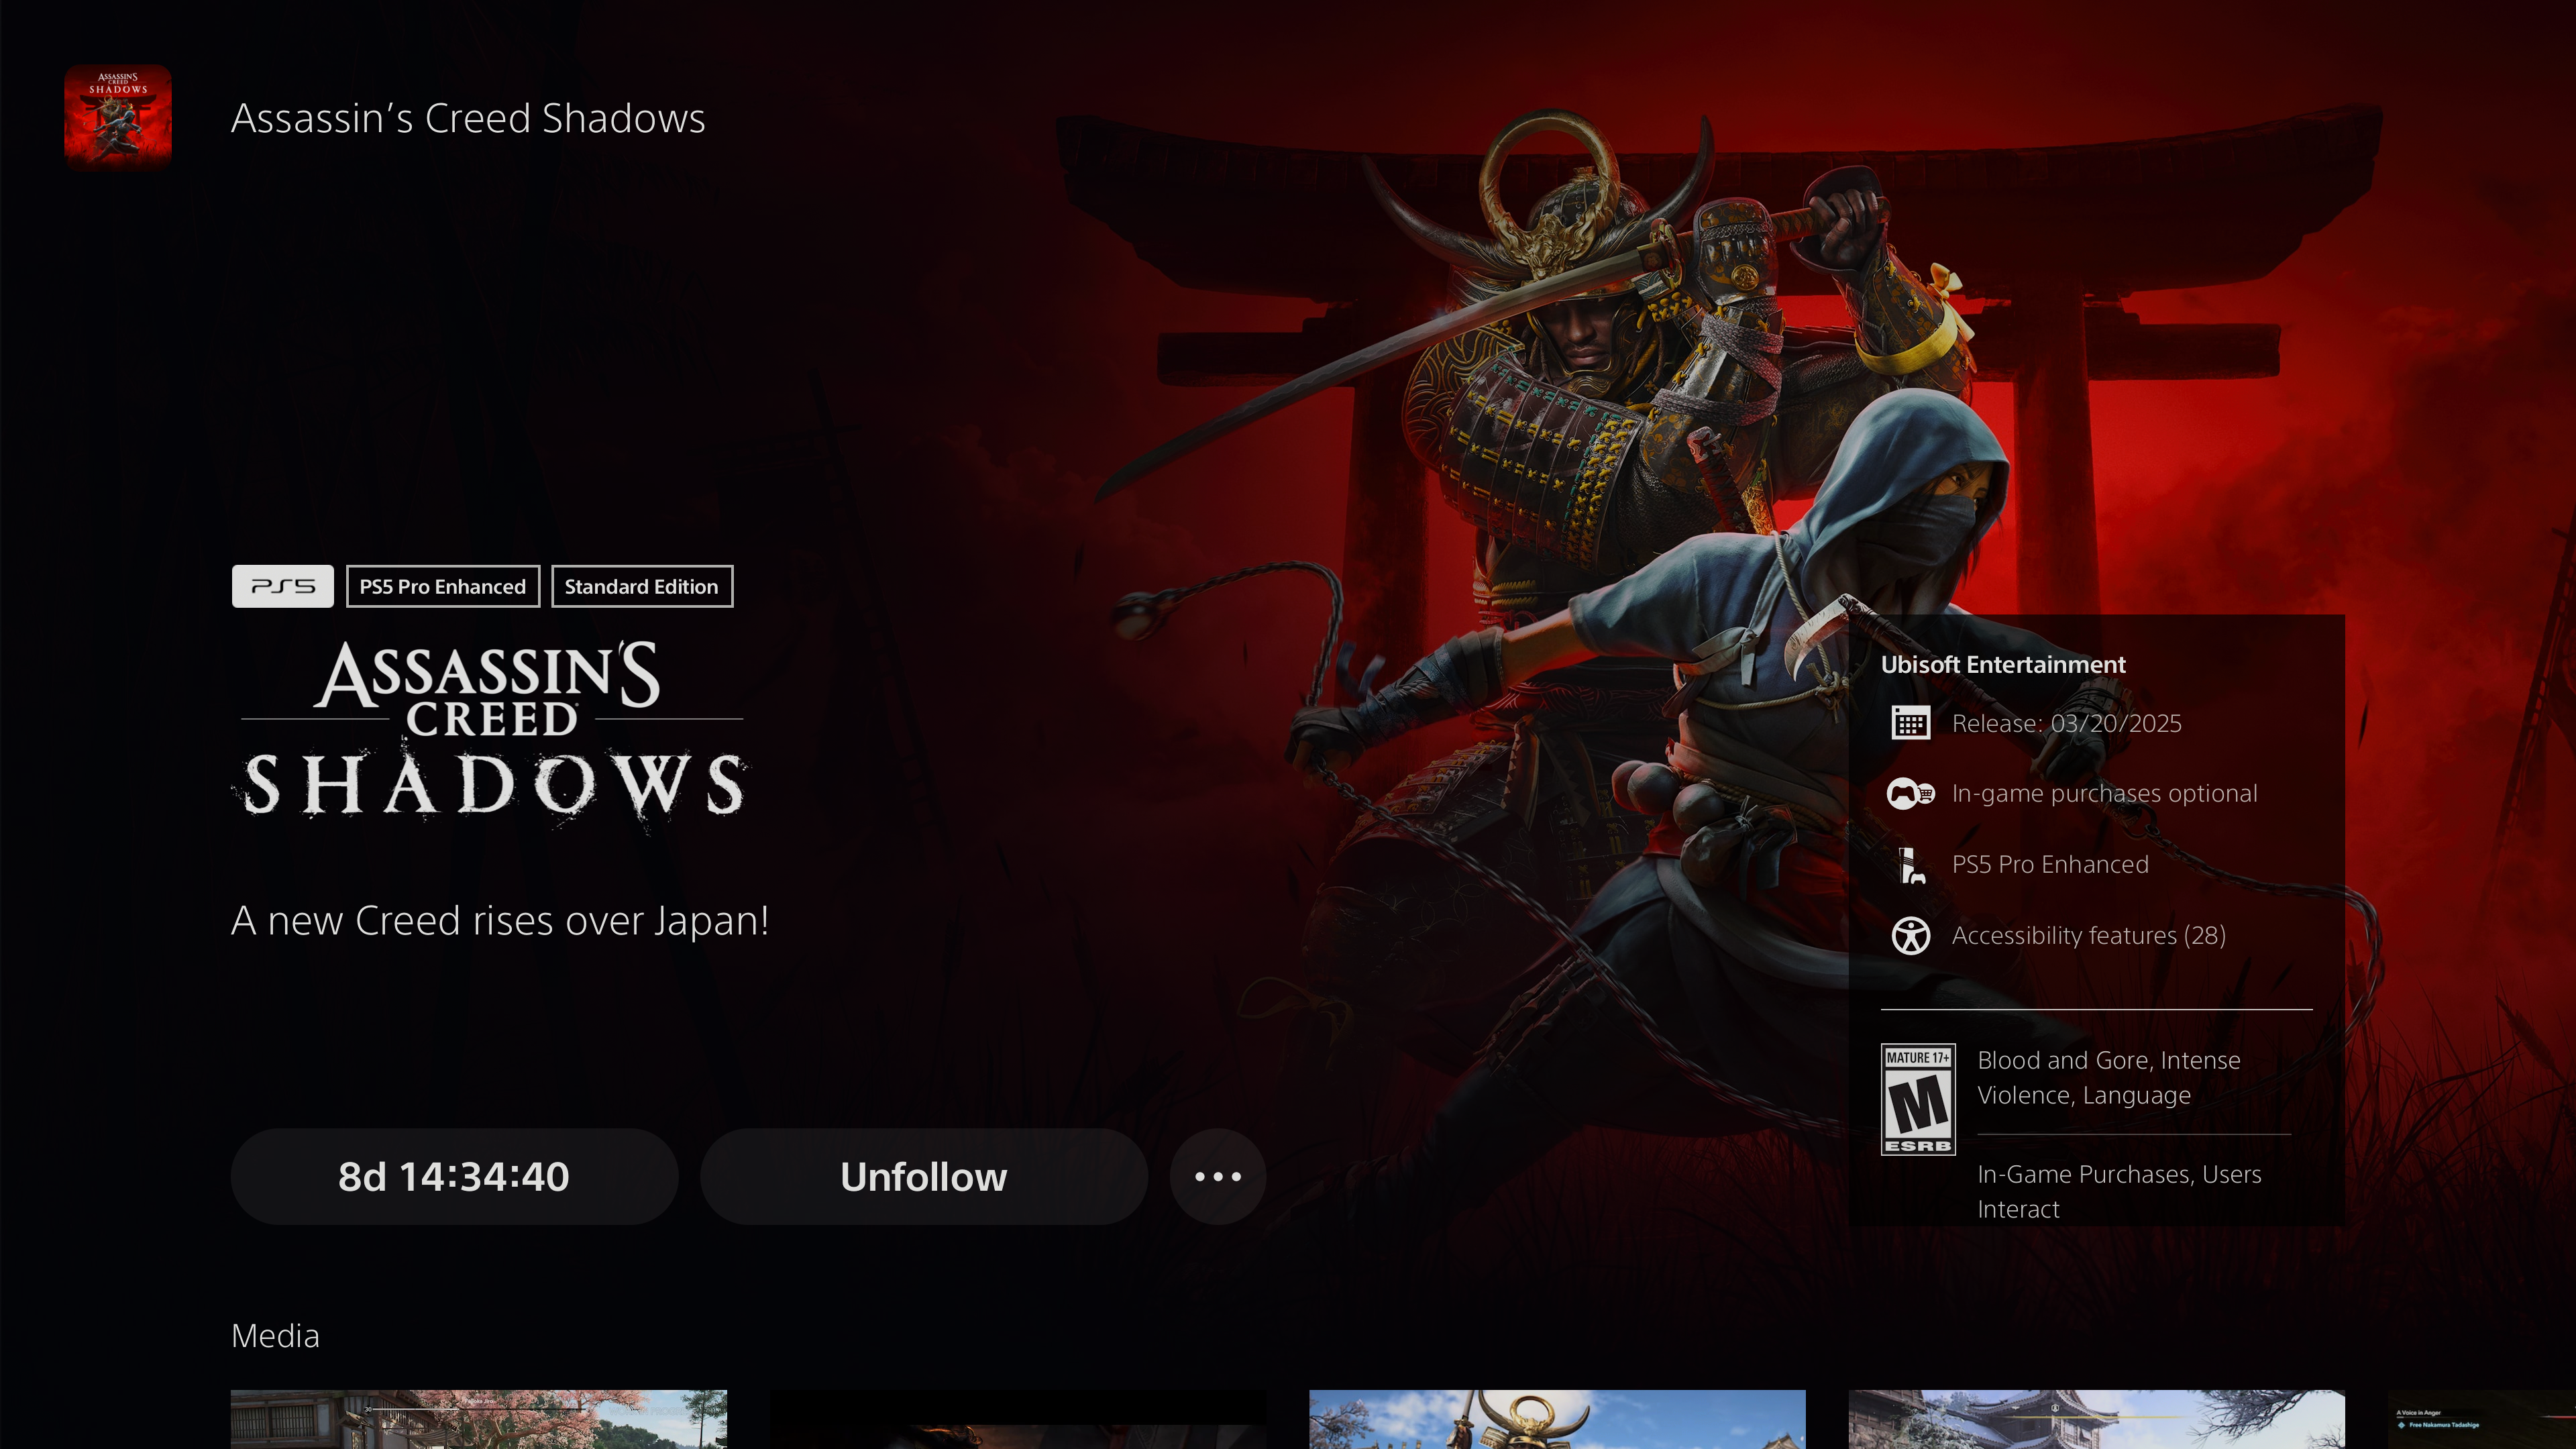Screen dimensions: 2576x1449
Task: Select the PS5 Pro Enhanced tag
Action: click(442, 586)
